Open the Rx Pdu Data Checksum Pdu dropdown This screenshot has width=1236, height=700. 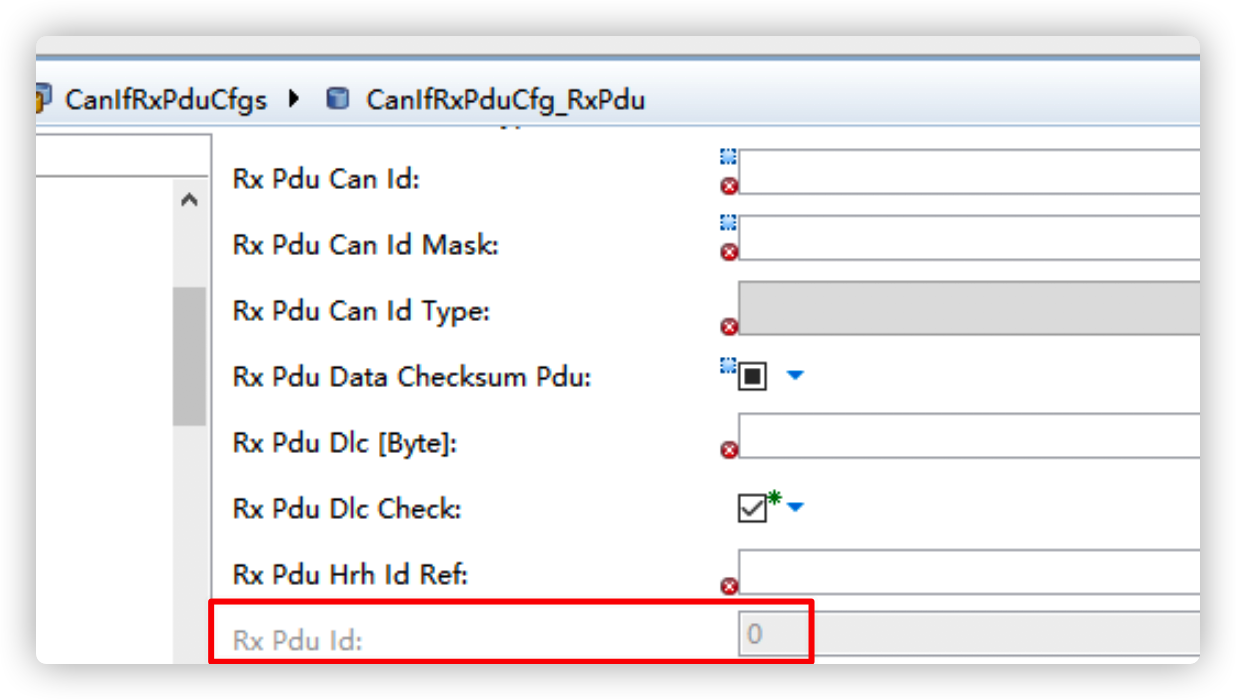click(795, 377)
